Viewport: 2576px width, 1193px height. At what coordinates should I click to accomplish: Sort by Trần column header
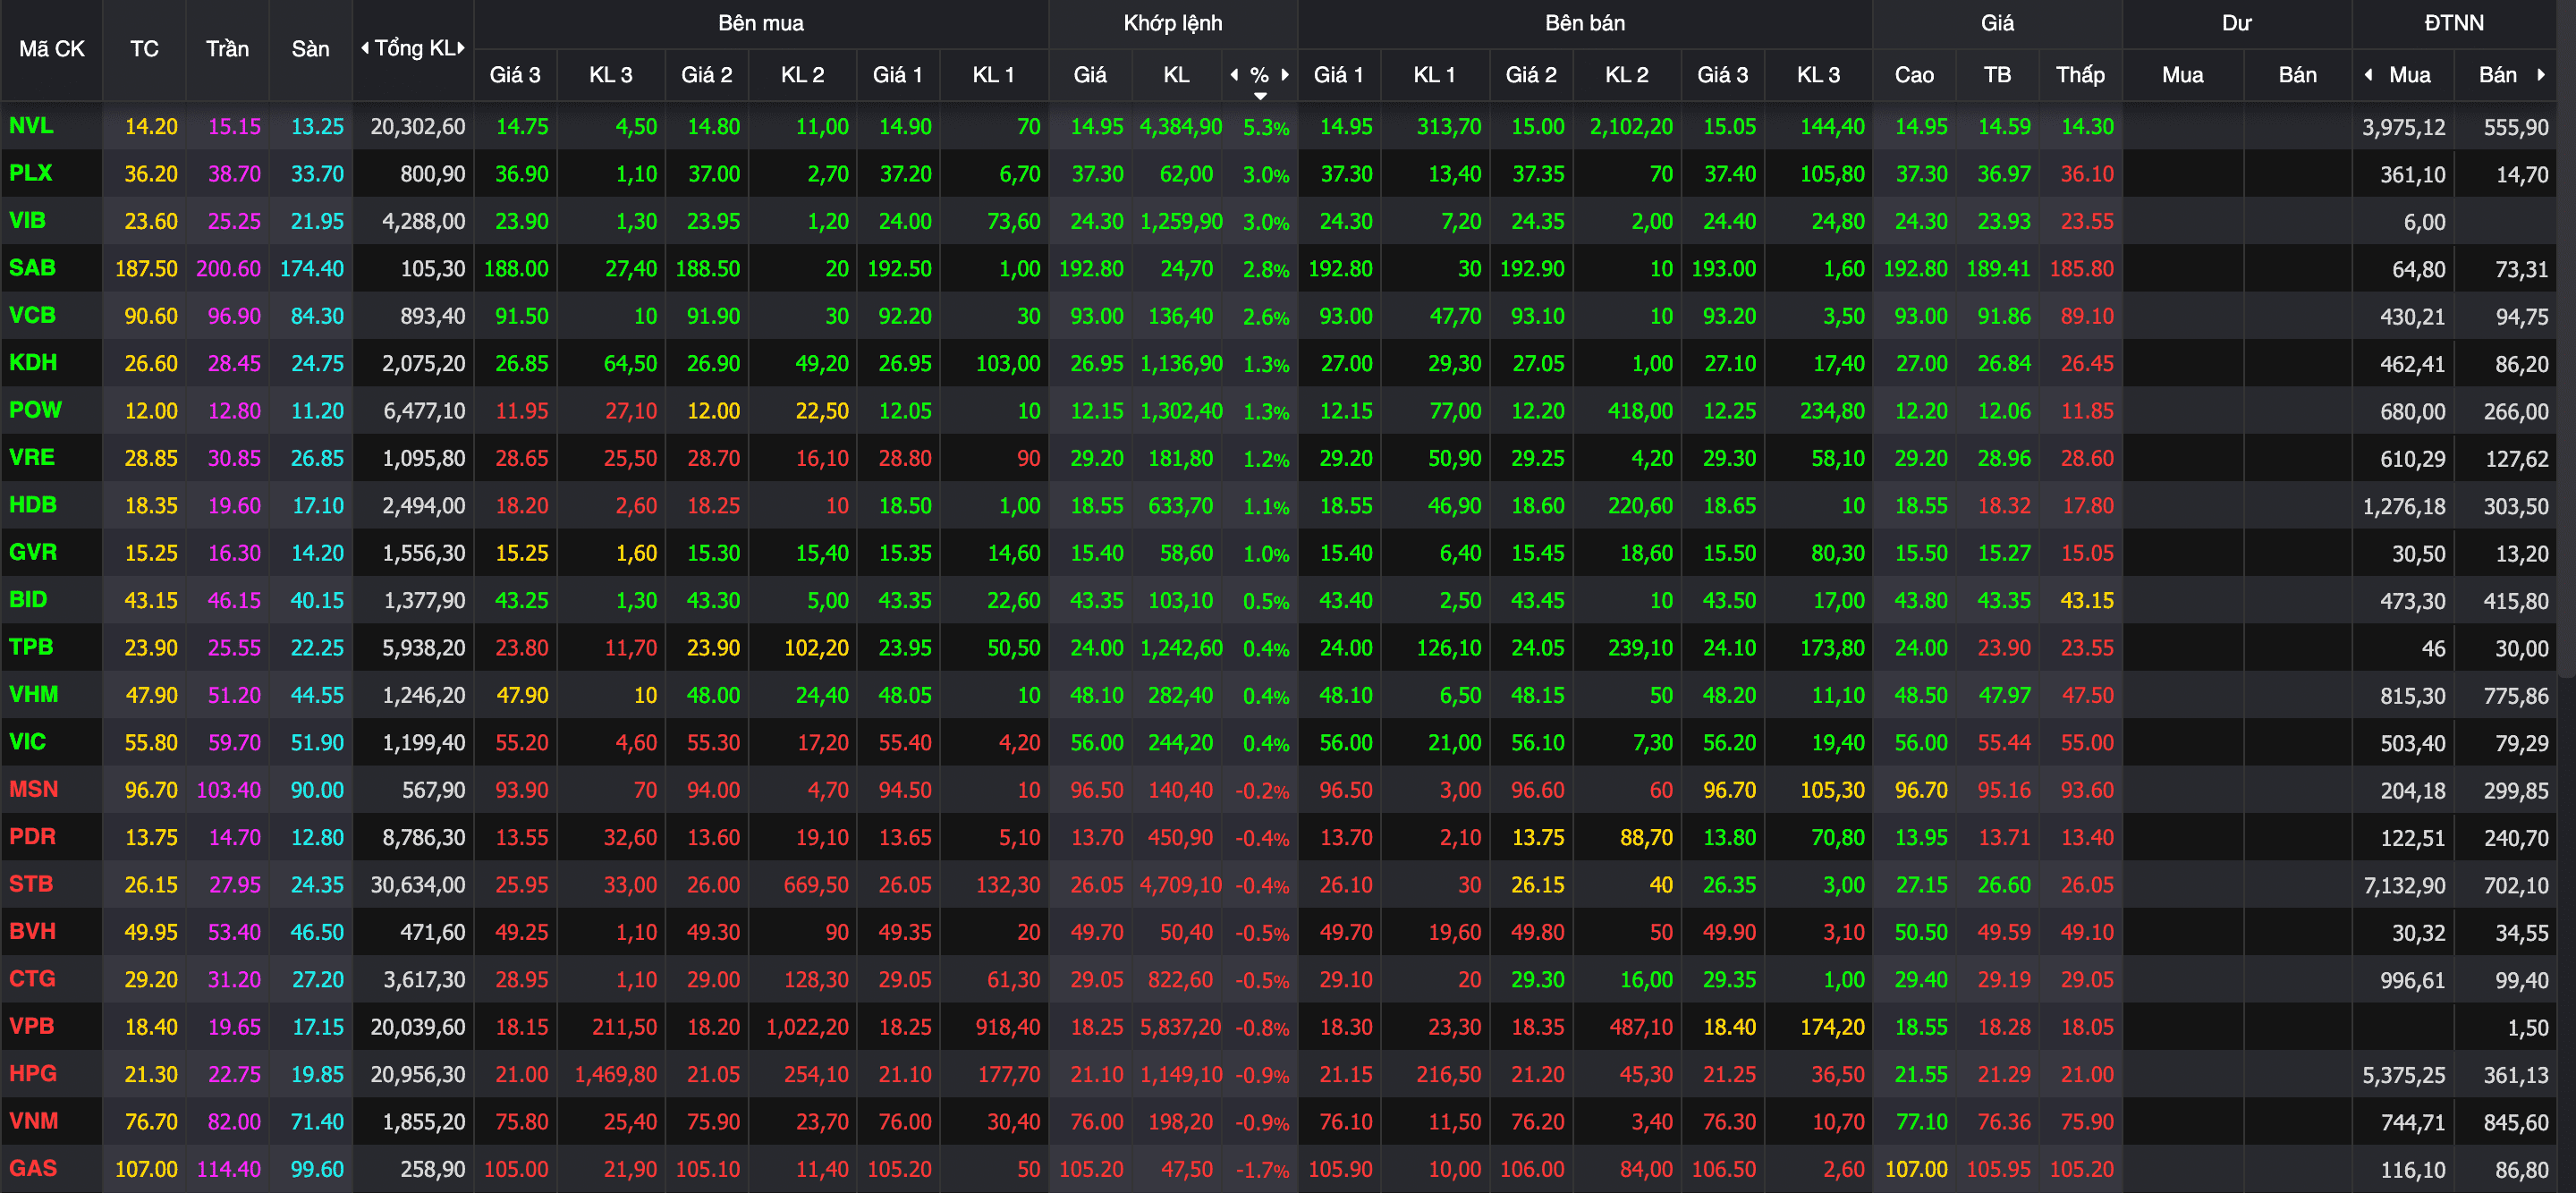[227, 48]
